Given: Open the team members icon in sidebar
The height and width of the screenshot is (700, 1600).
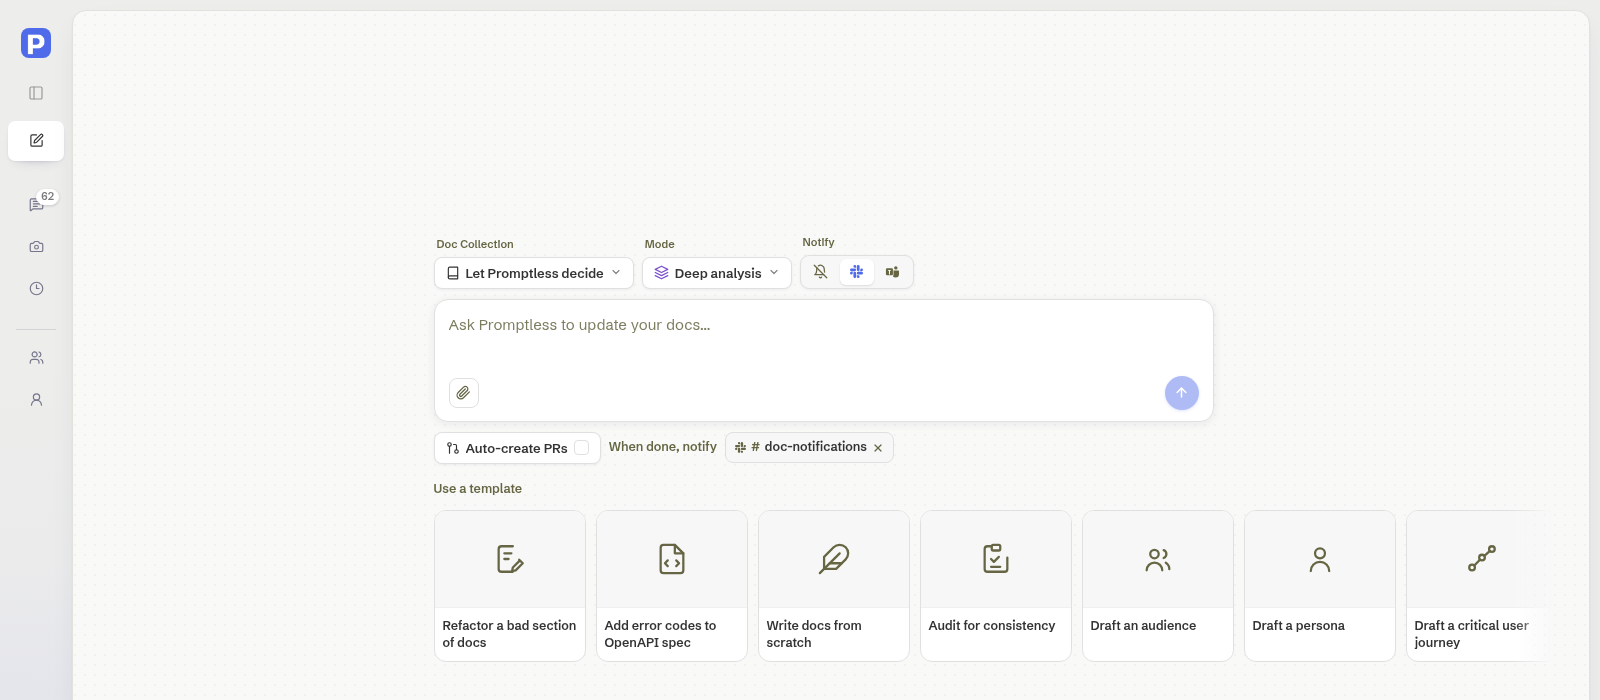Looking at the screenshot, I should (x=36, y=357).
